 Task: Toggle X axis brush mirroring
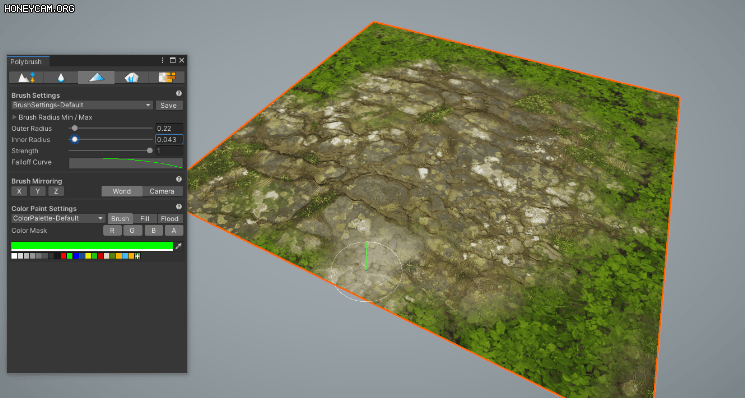pyautogui.click(x=19, y=191)
